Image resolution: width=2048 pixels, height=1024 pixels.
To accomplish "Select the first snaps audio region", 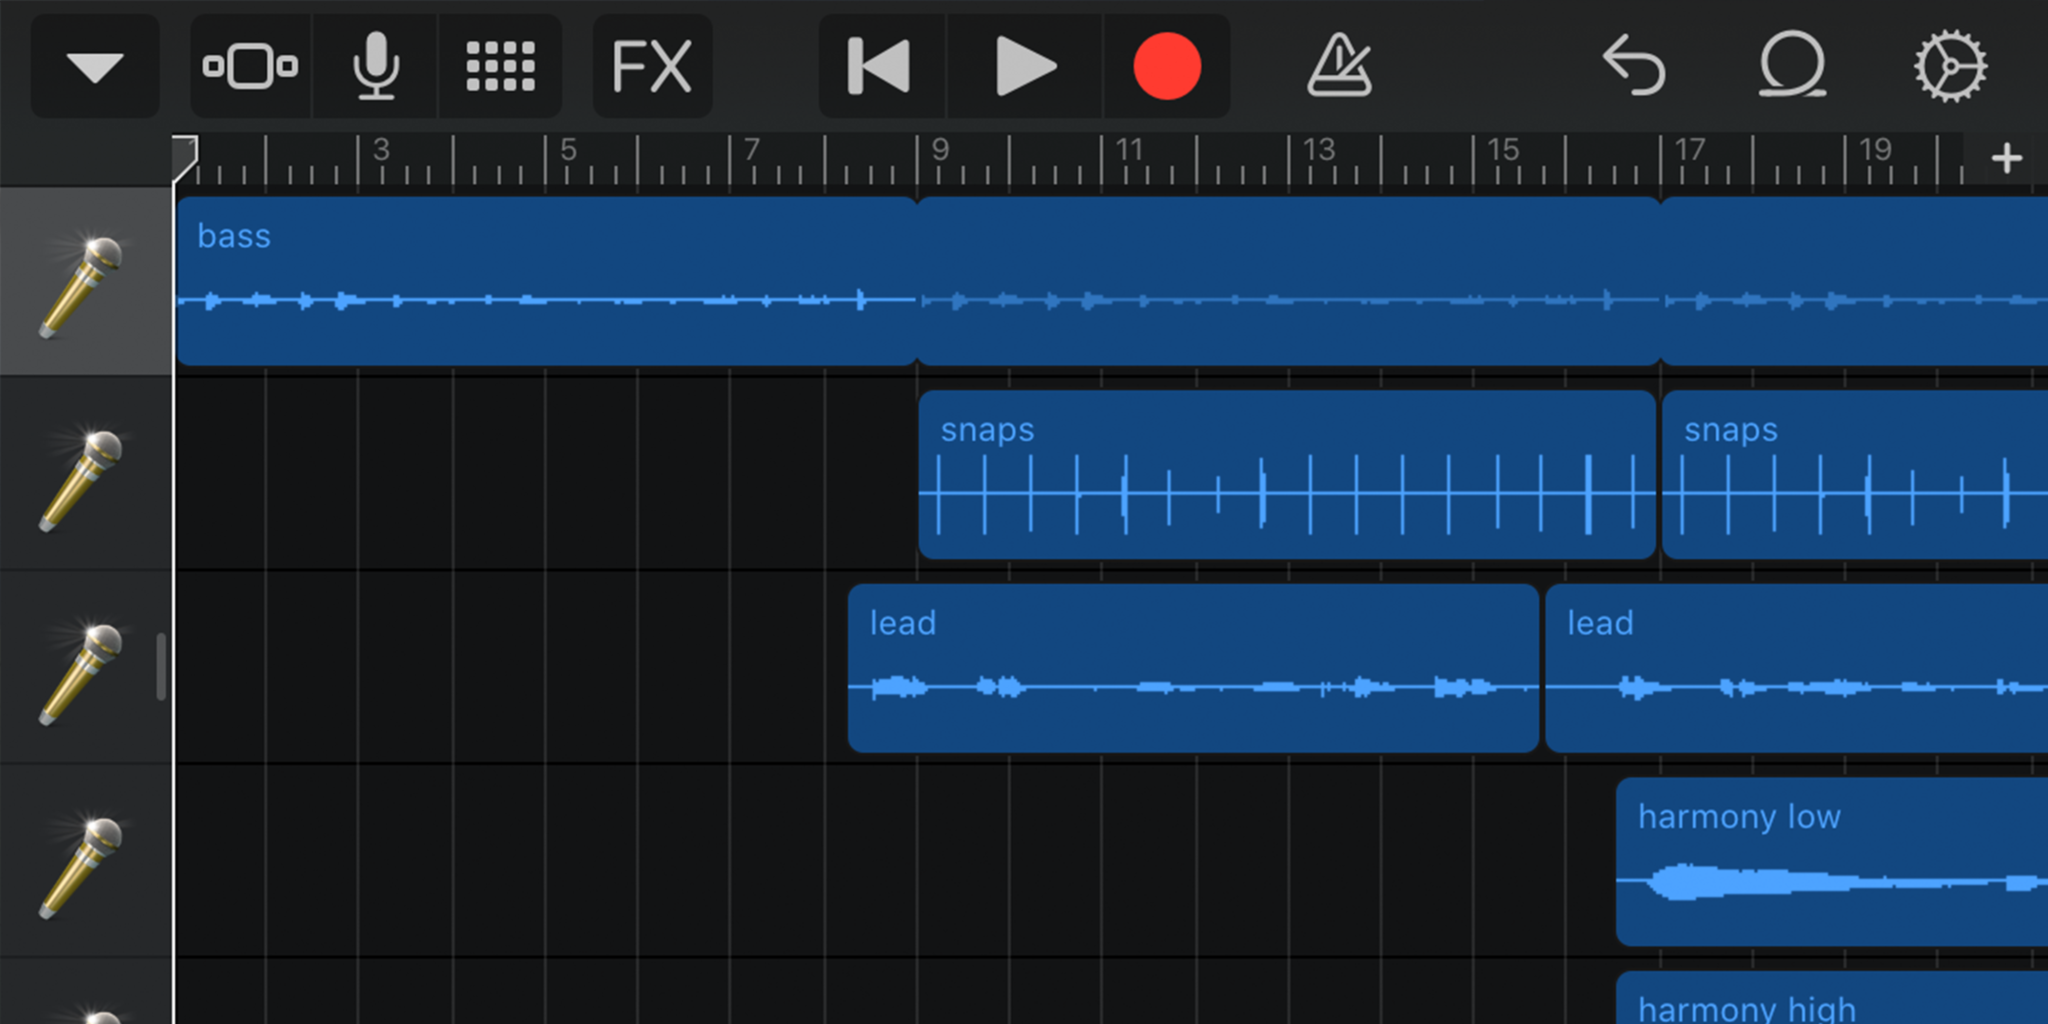I will pos(1286,475).
